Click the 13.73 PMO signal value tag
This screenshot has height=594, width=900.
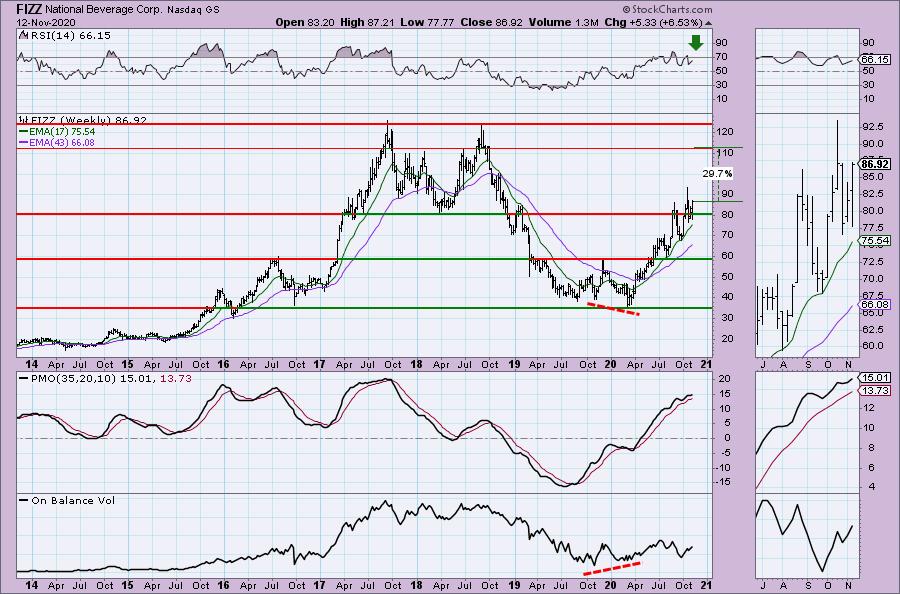tap(875, 390)
